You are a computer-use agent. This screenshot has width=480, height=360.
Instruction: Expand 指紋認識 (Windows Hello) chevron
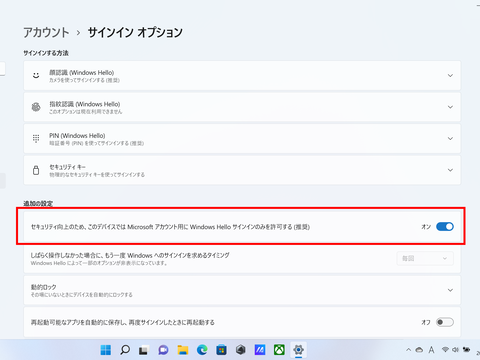pyautogui.click(x=450, y=107)
